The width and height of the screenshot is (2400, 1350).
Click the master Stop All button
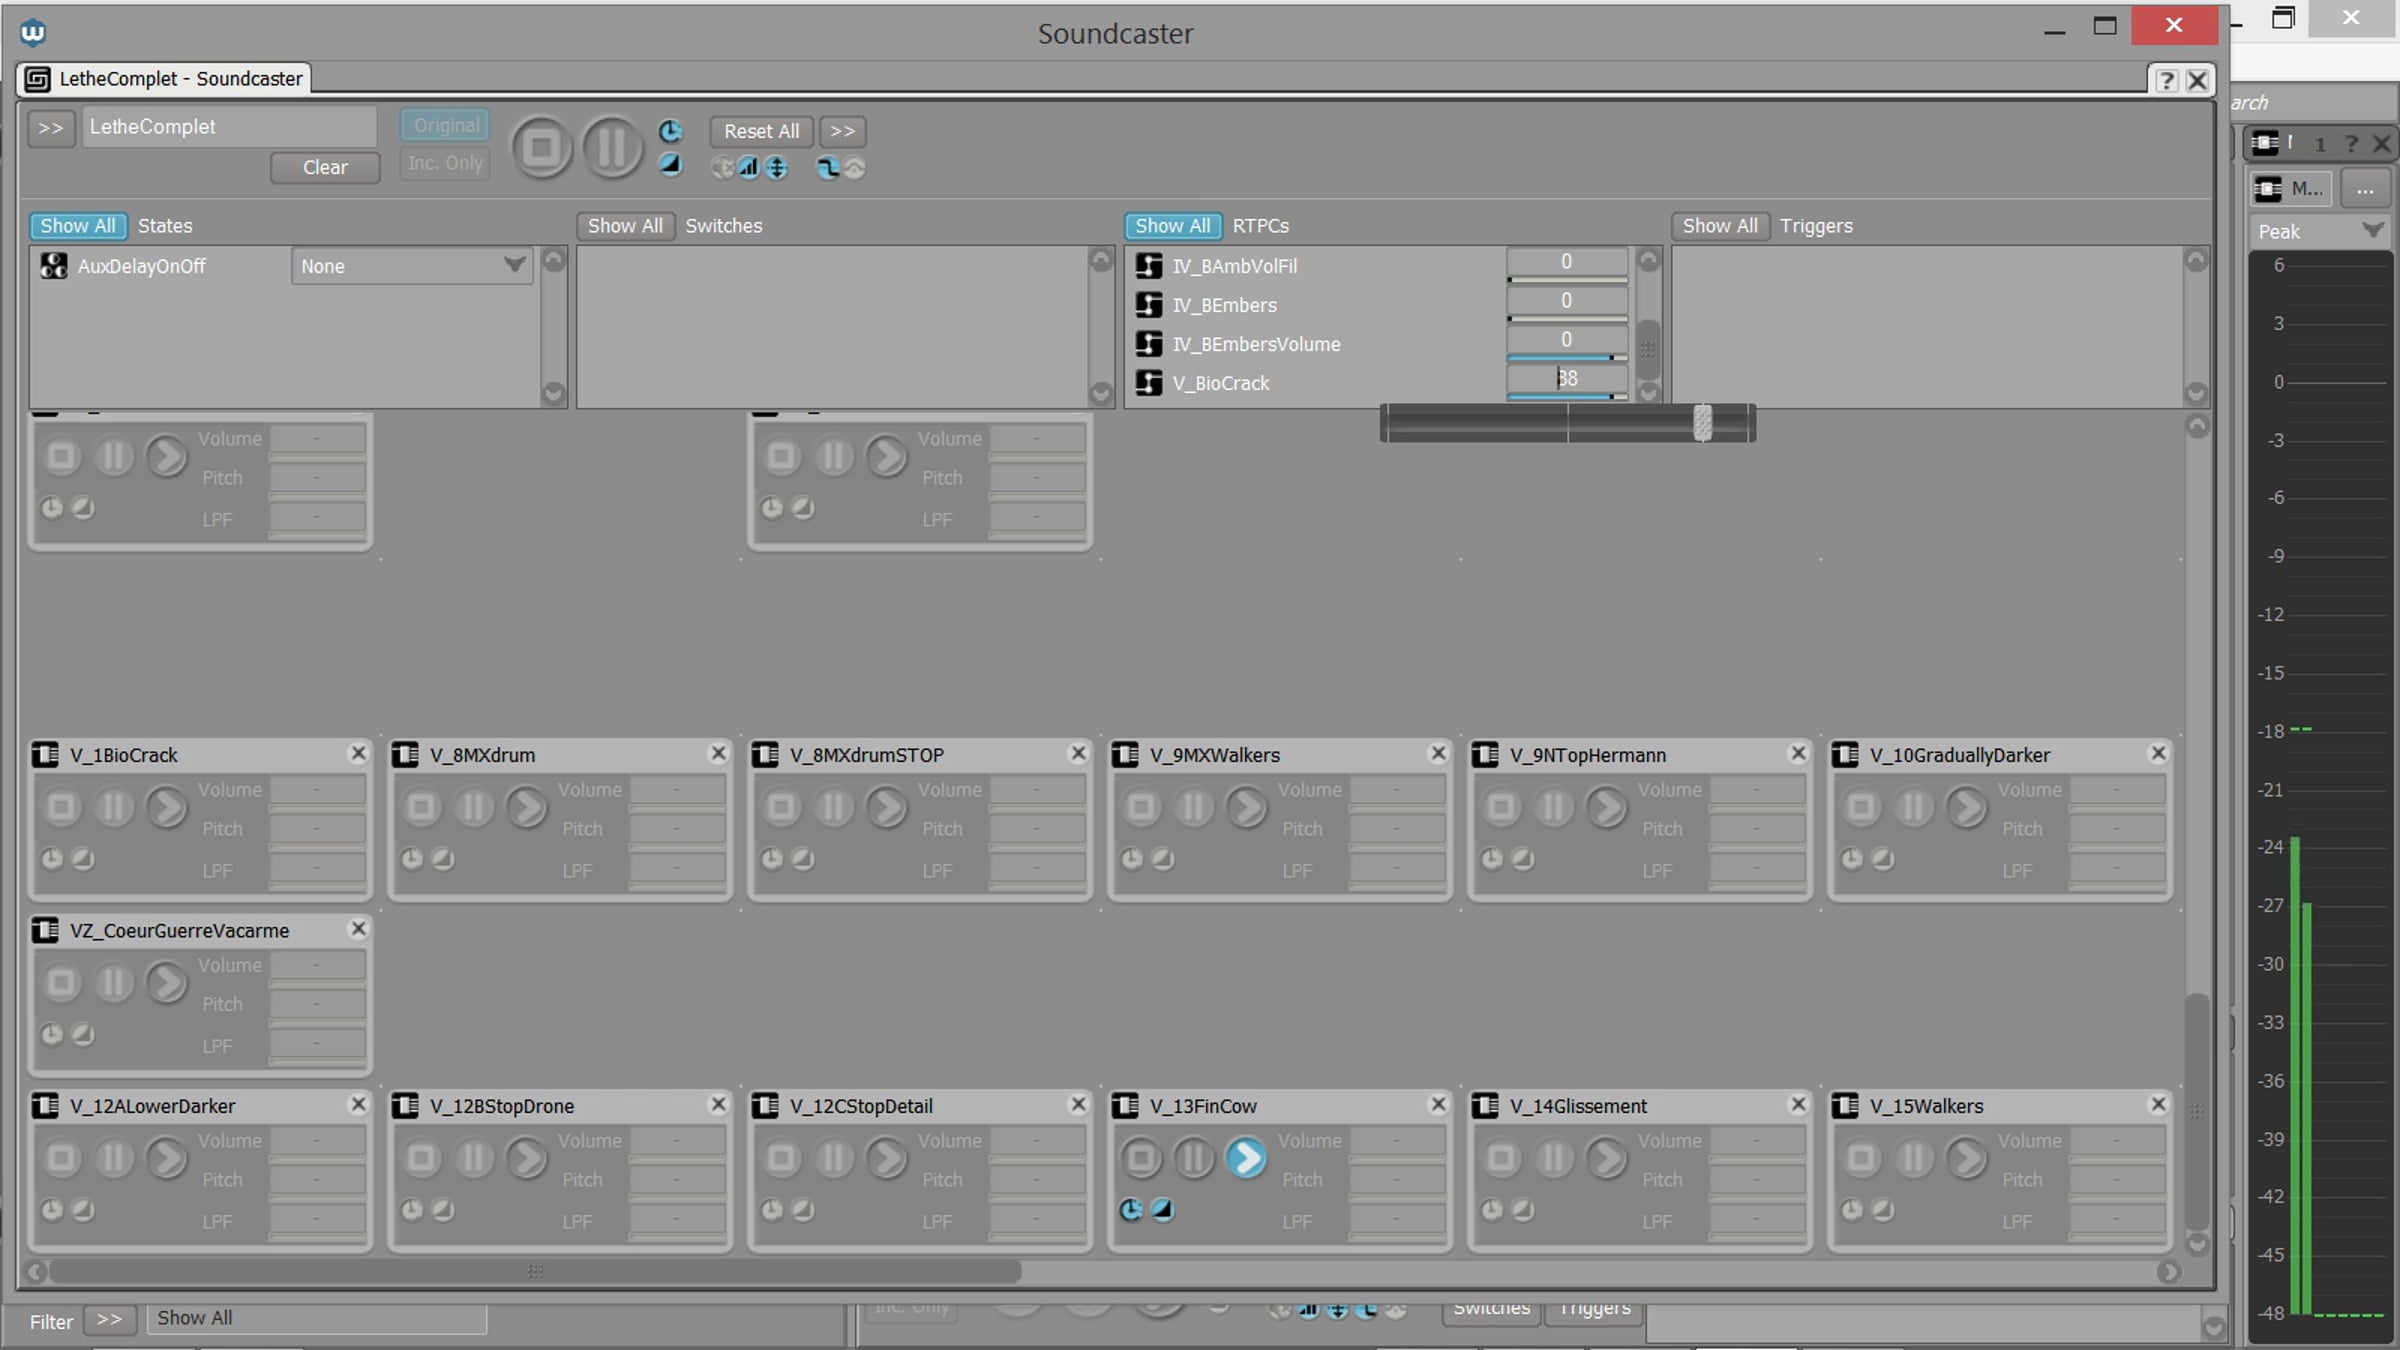click(x=541, y=148)
